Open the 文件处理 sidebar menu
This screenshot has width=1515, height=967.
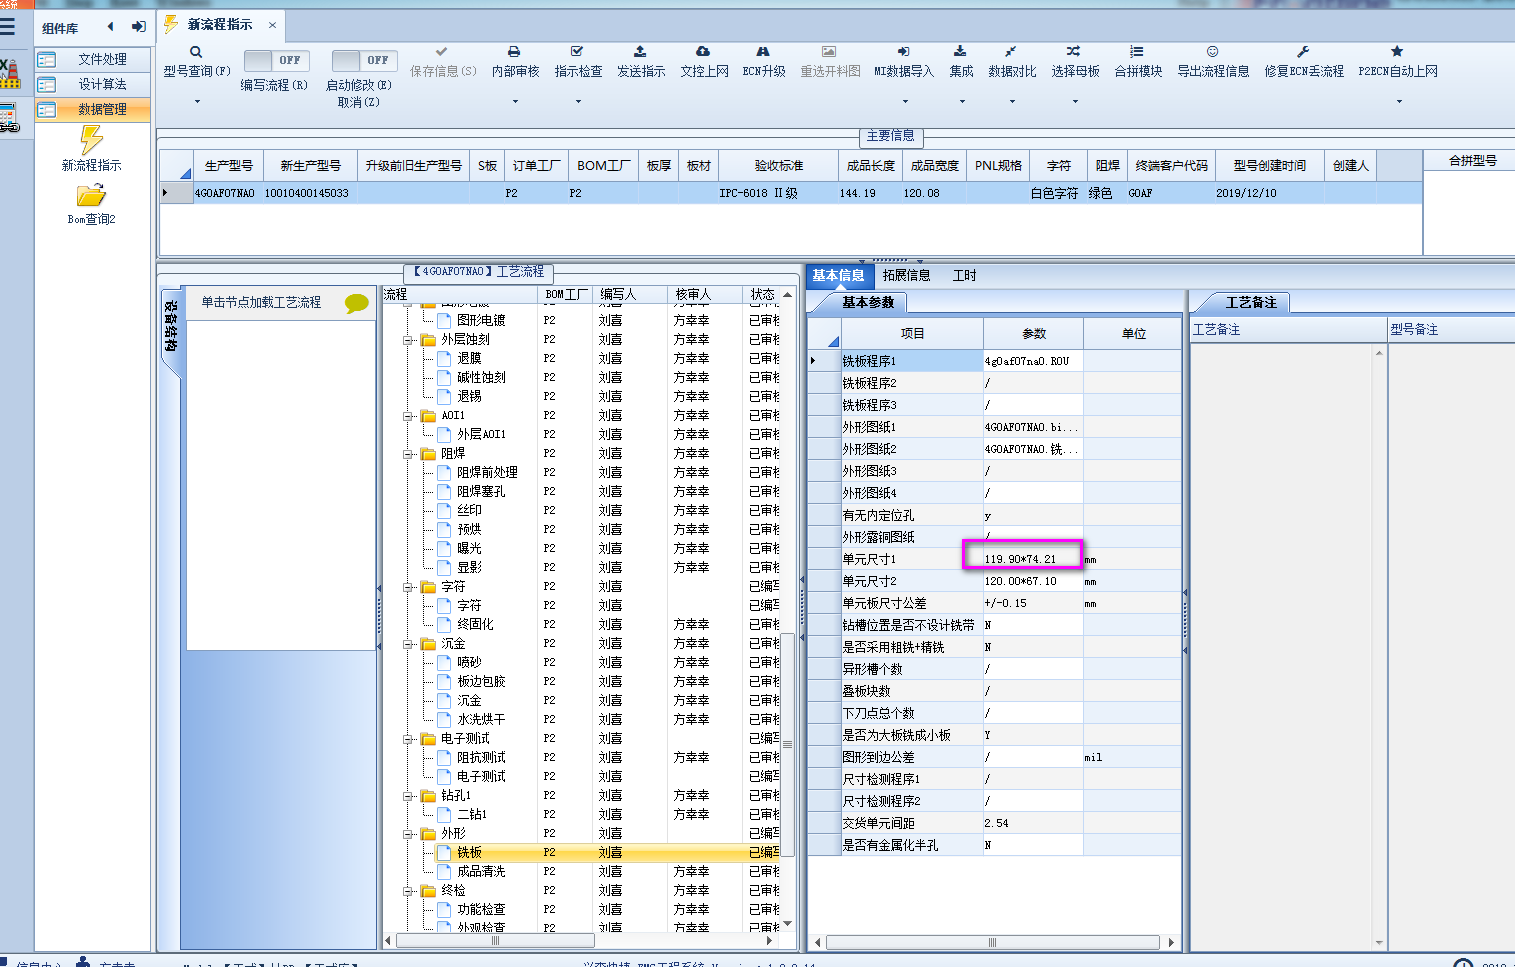pyautogui.click(x=93, y=60)
